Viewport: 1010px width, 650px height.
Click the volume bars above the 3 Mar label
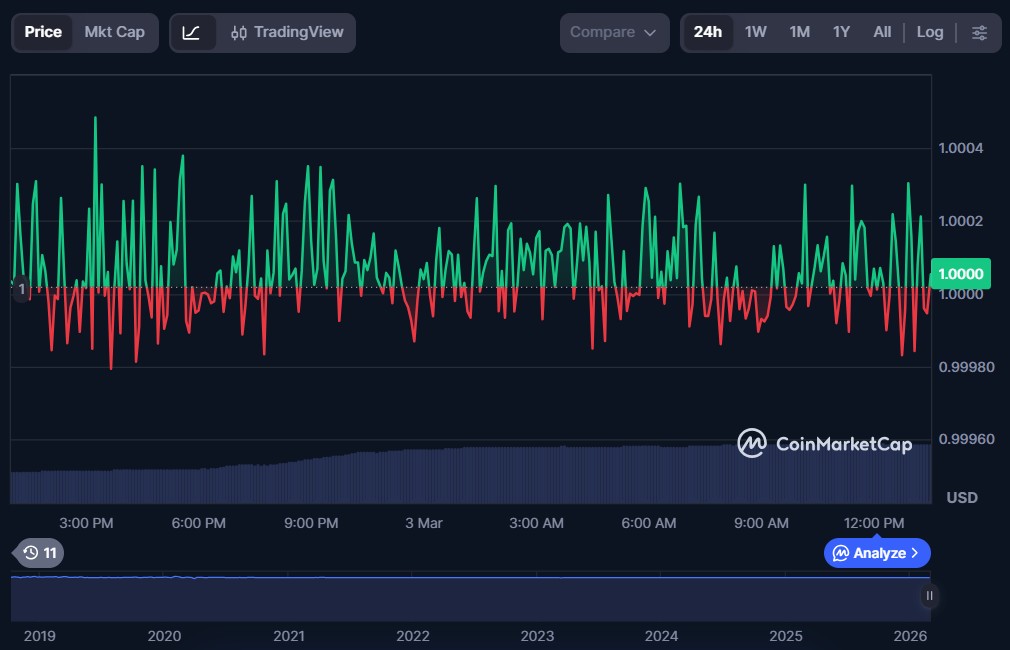click(423, 476)
